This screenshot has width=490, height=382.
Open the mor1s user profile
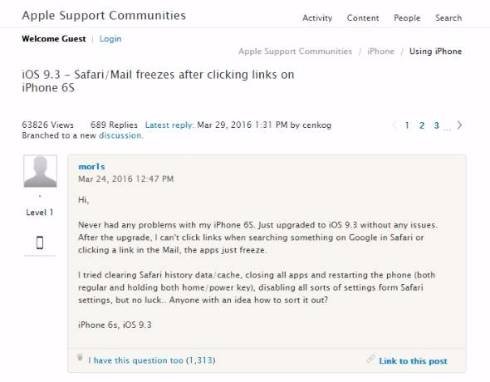click(91, 166)
